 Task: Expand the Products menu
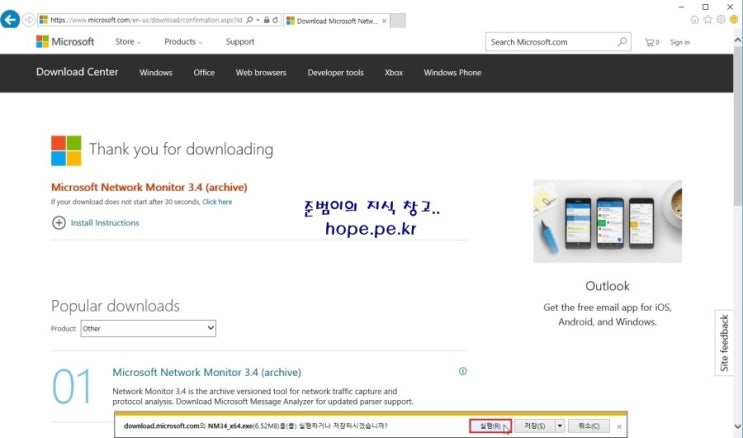point(183,42)
